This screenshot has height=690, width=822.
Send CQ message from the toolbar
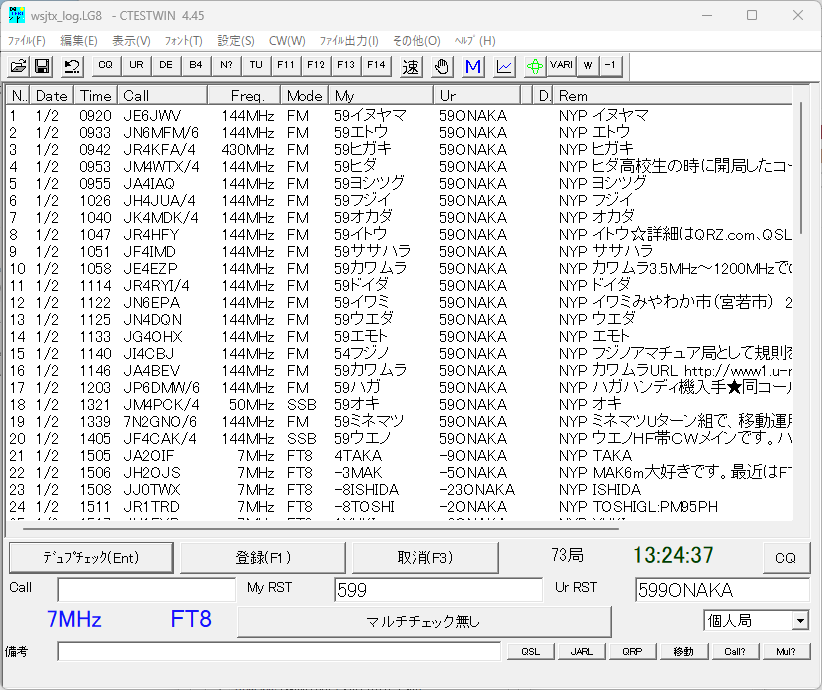105,66
